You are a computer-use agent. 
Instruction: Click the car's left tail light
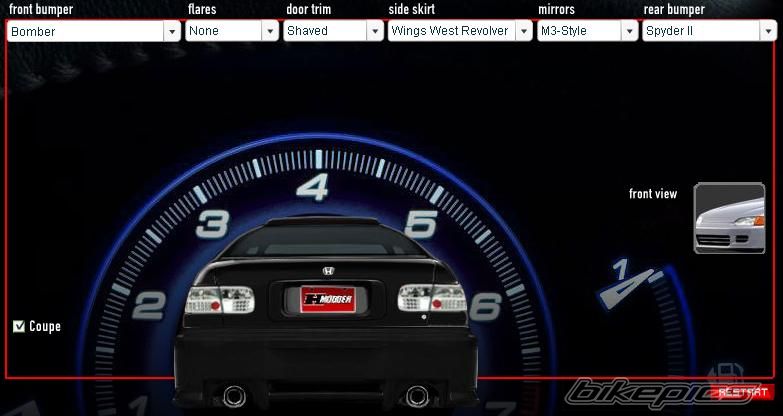[x=220, y=300]
